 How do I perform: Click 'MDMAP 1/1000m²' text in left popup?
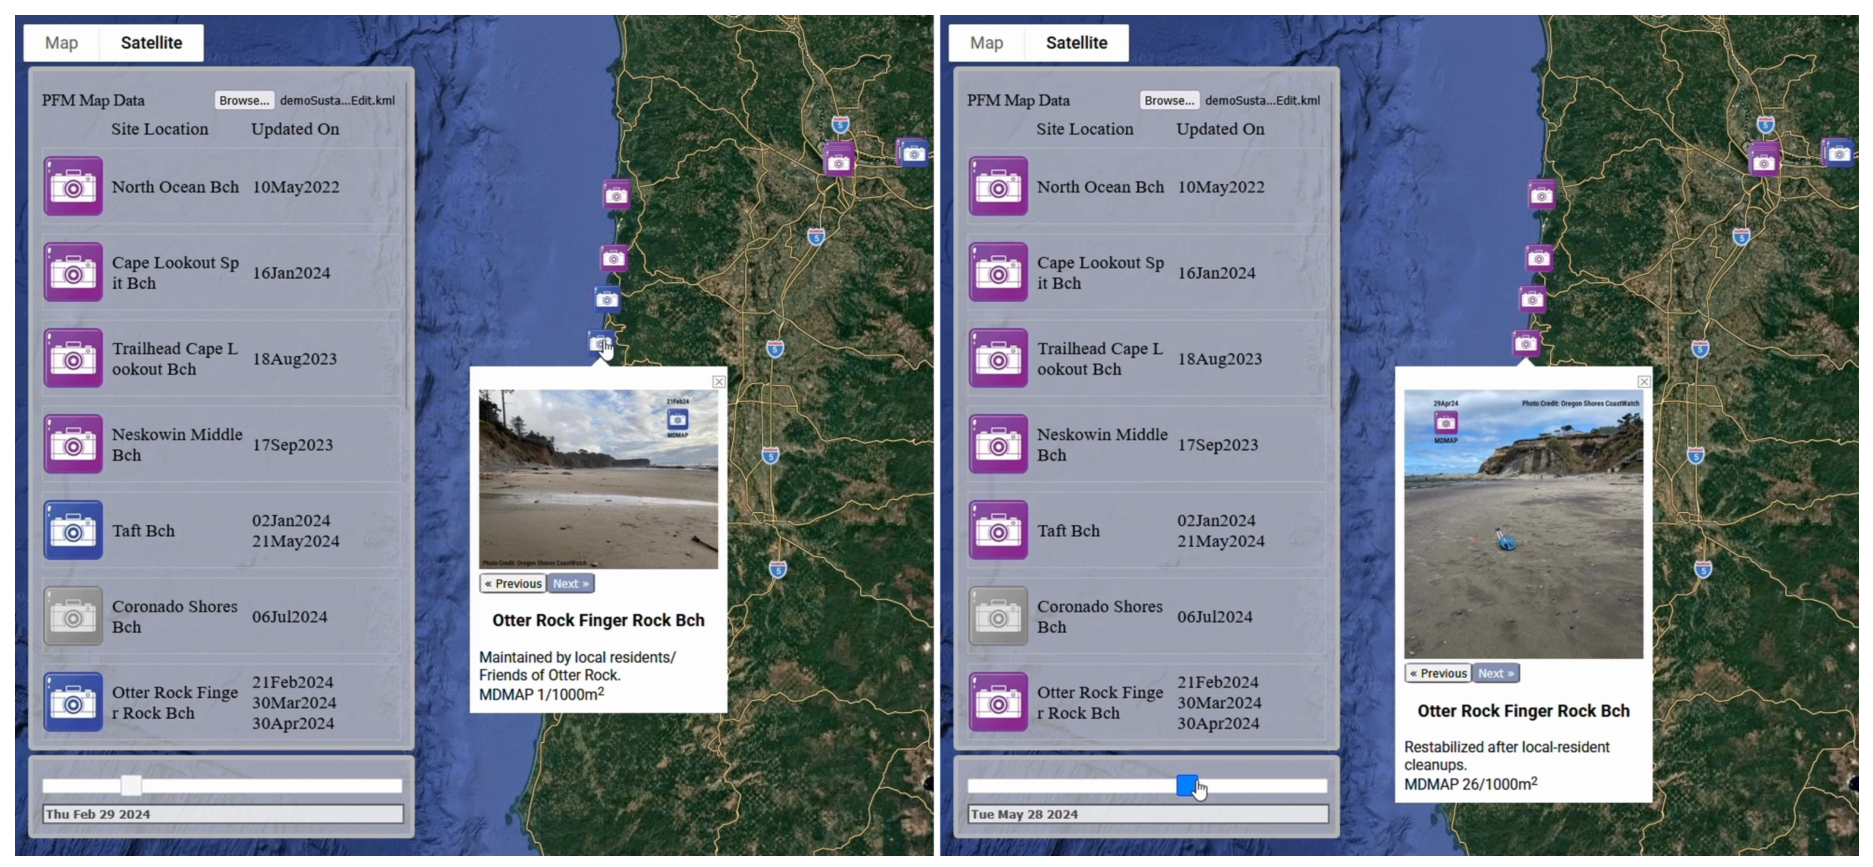[x=541, y=694]
